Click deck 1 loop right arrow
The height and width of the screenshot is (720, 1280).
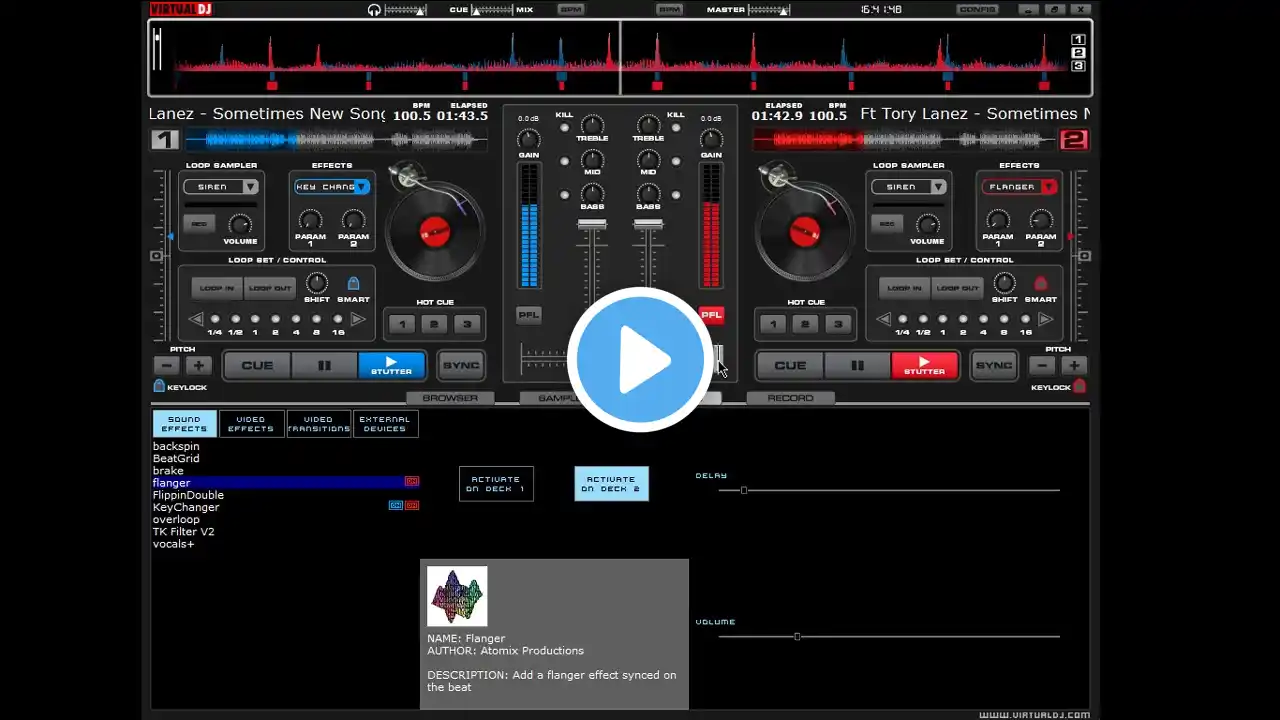tap(357, 320)
